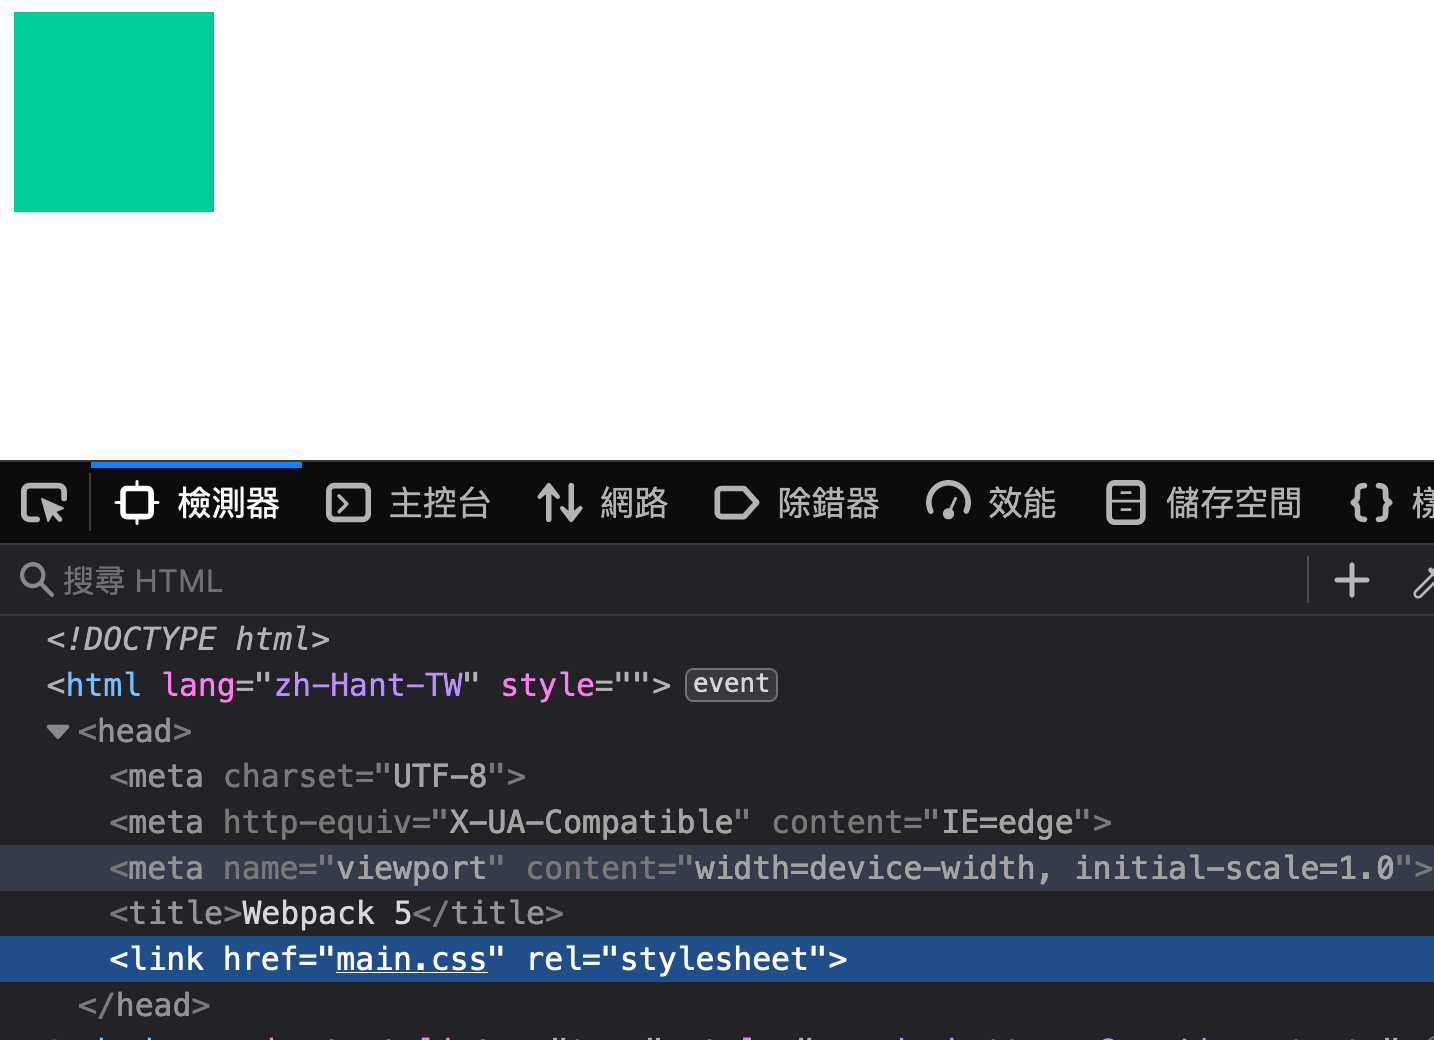This screenshot has height=1040, width=1434.
Task: Open the main.css stylesheet link
Action: (x=411, y=959)
